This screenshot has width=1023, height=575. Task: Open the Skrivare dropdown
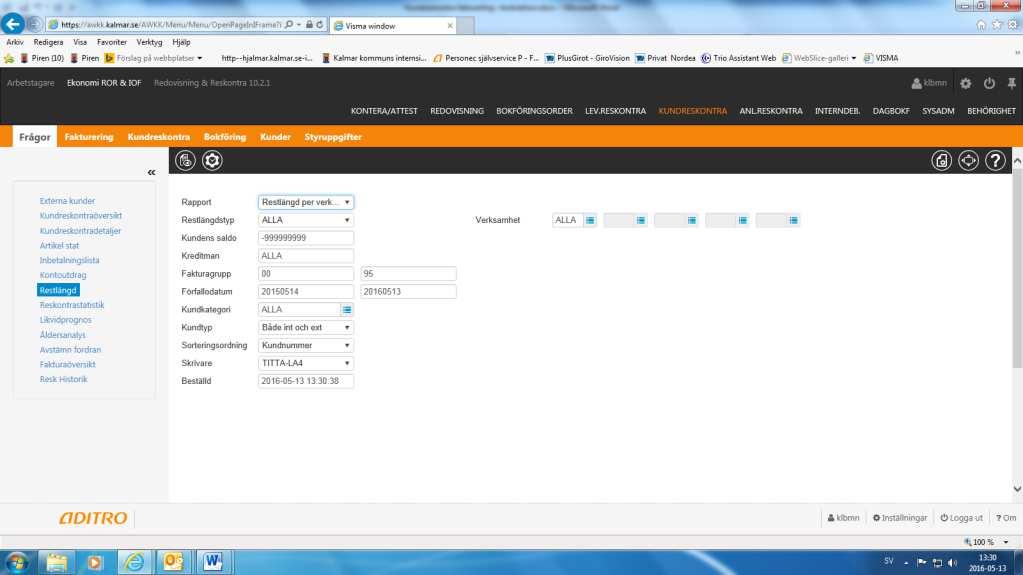pos(306,364)
